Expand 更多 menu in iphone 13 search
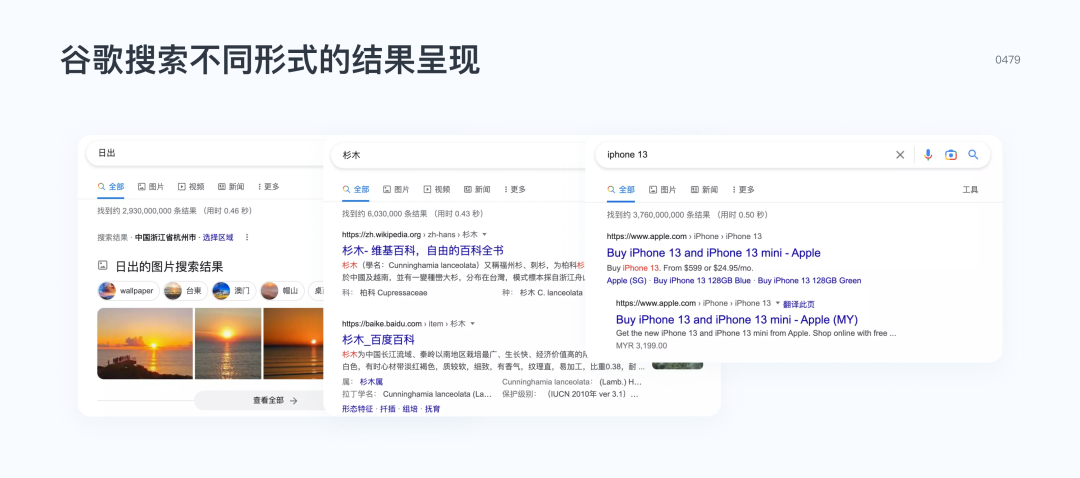 click(742, 189)
